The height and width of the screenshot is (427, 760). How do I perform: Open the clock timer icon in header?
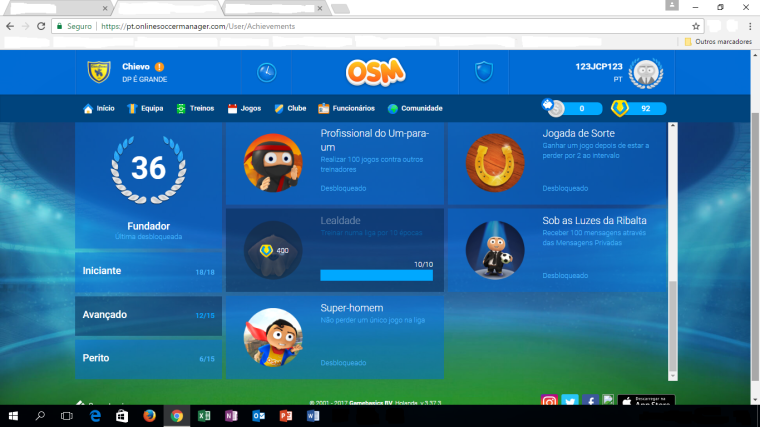[x=267, y=72]
